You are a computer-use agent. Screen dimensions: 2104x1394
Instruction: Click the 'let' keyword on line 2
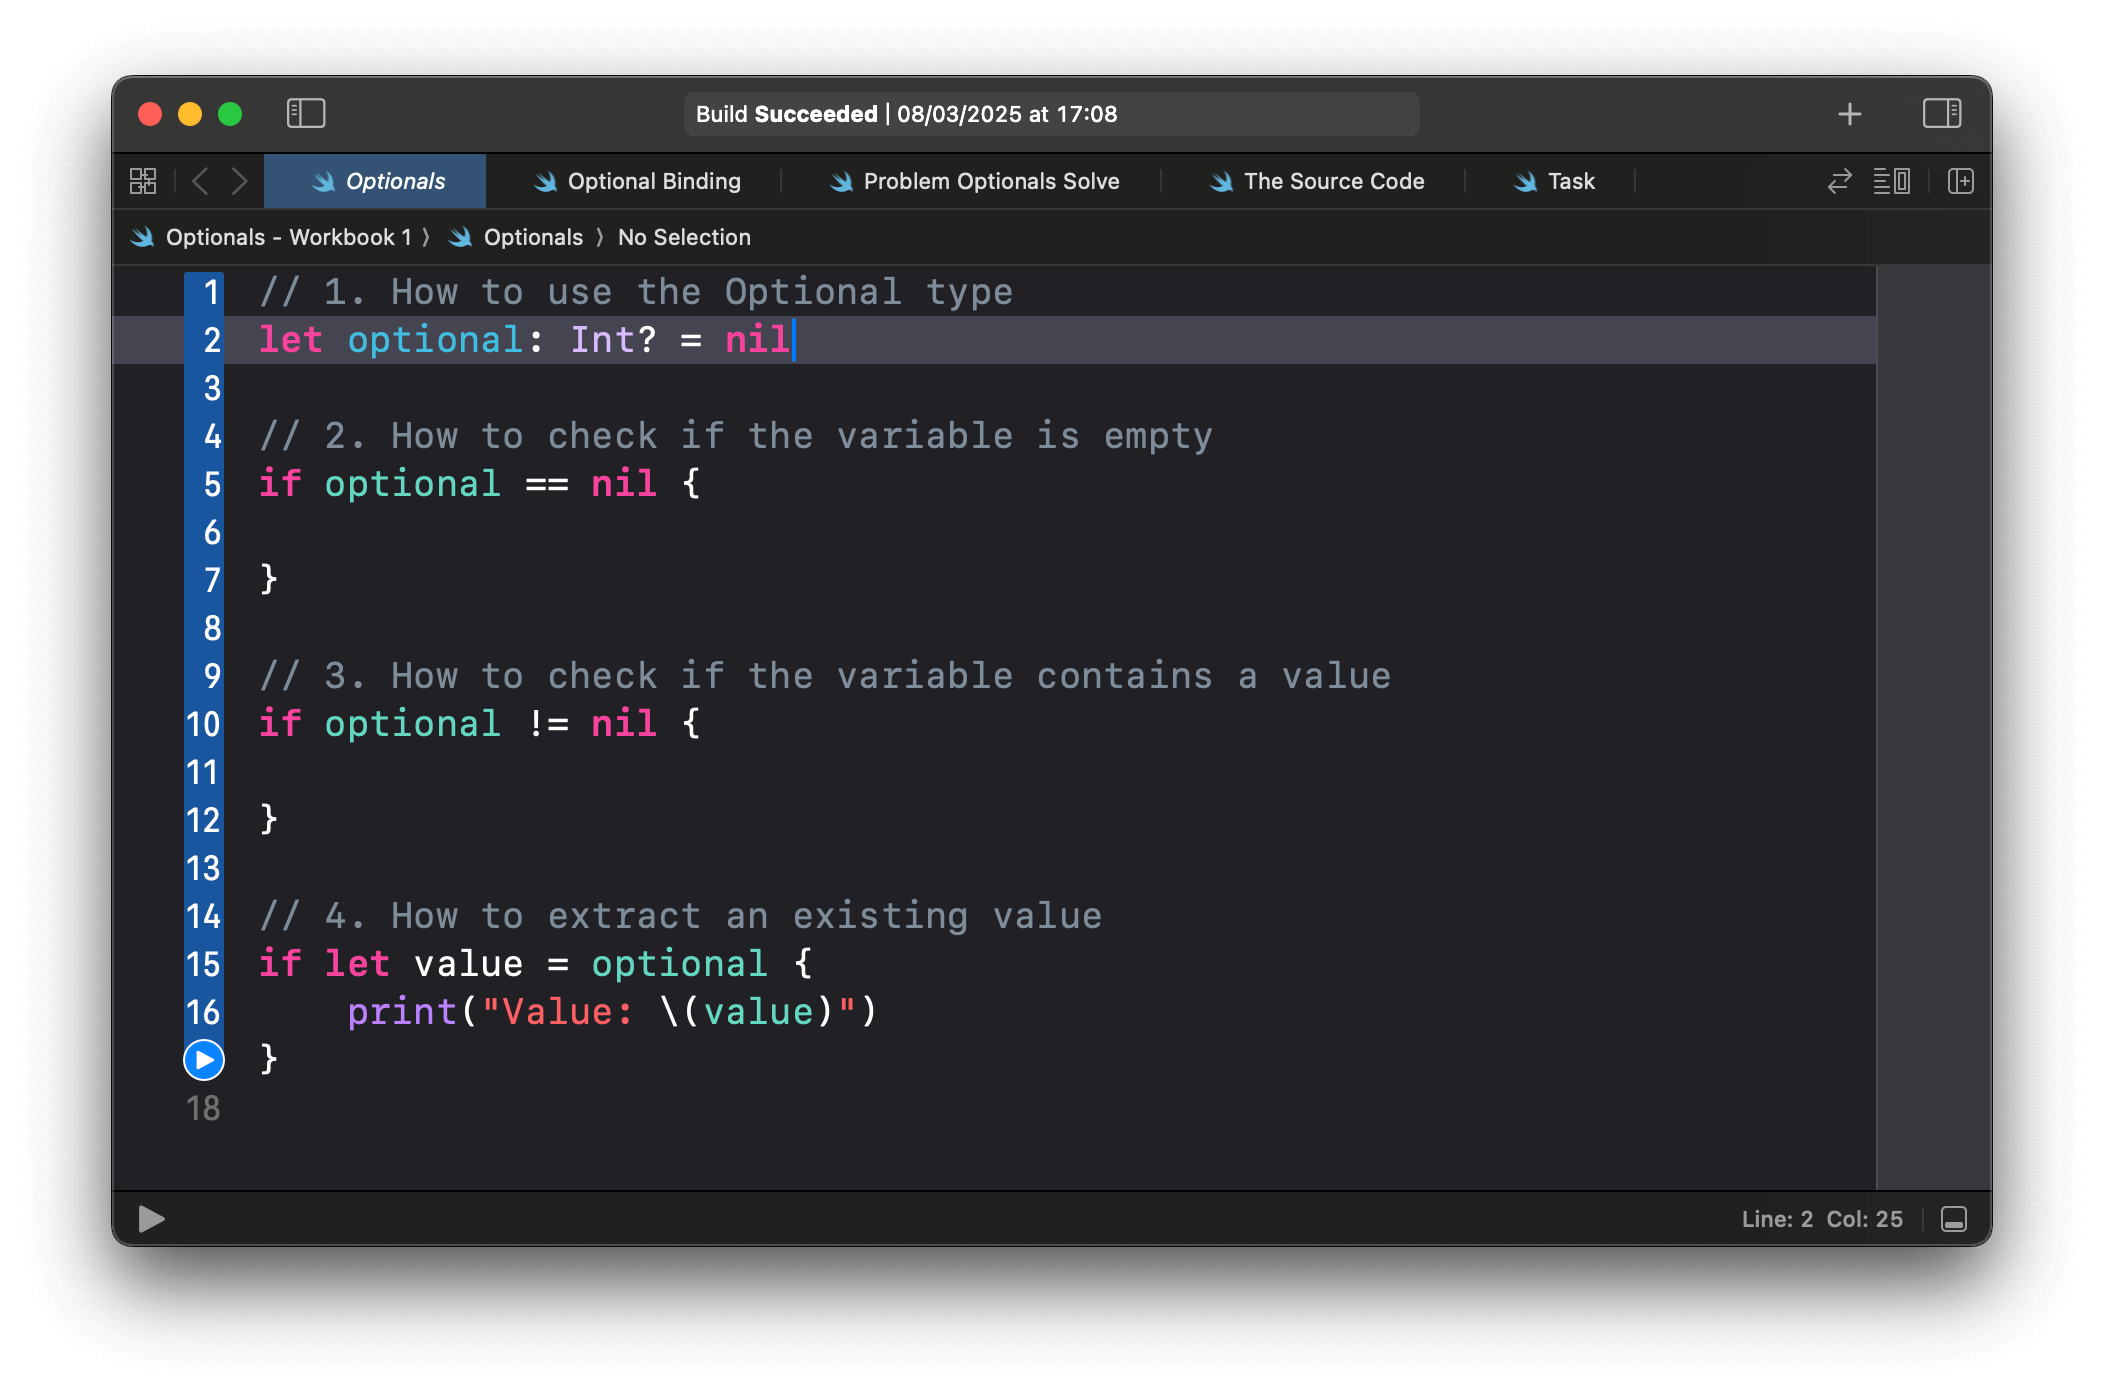291,340
